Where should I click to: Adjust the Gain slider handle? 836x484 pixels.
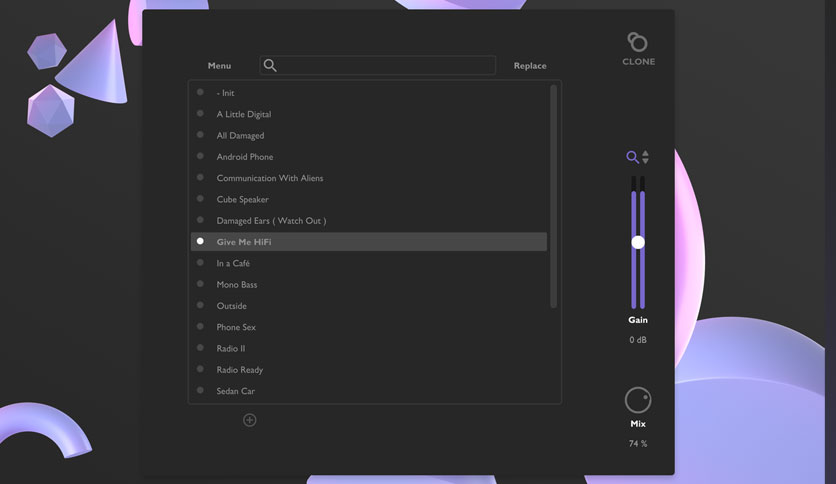click(638, 242)
